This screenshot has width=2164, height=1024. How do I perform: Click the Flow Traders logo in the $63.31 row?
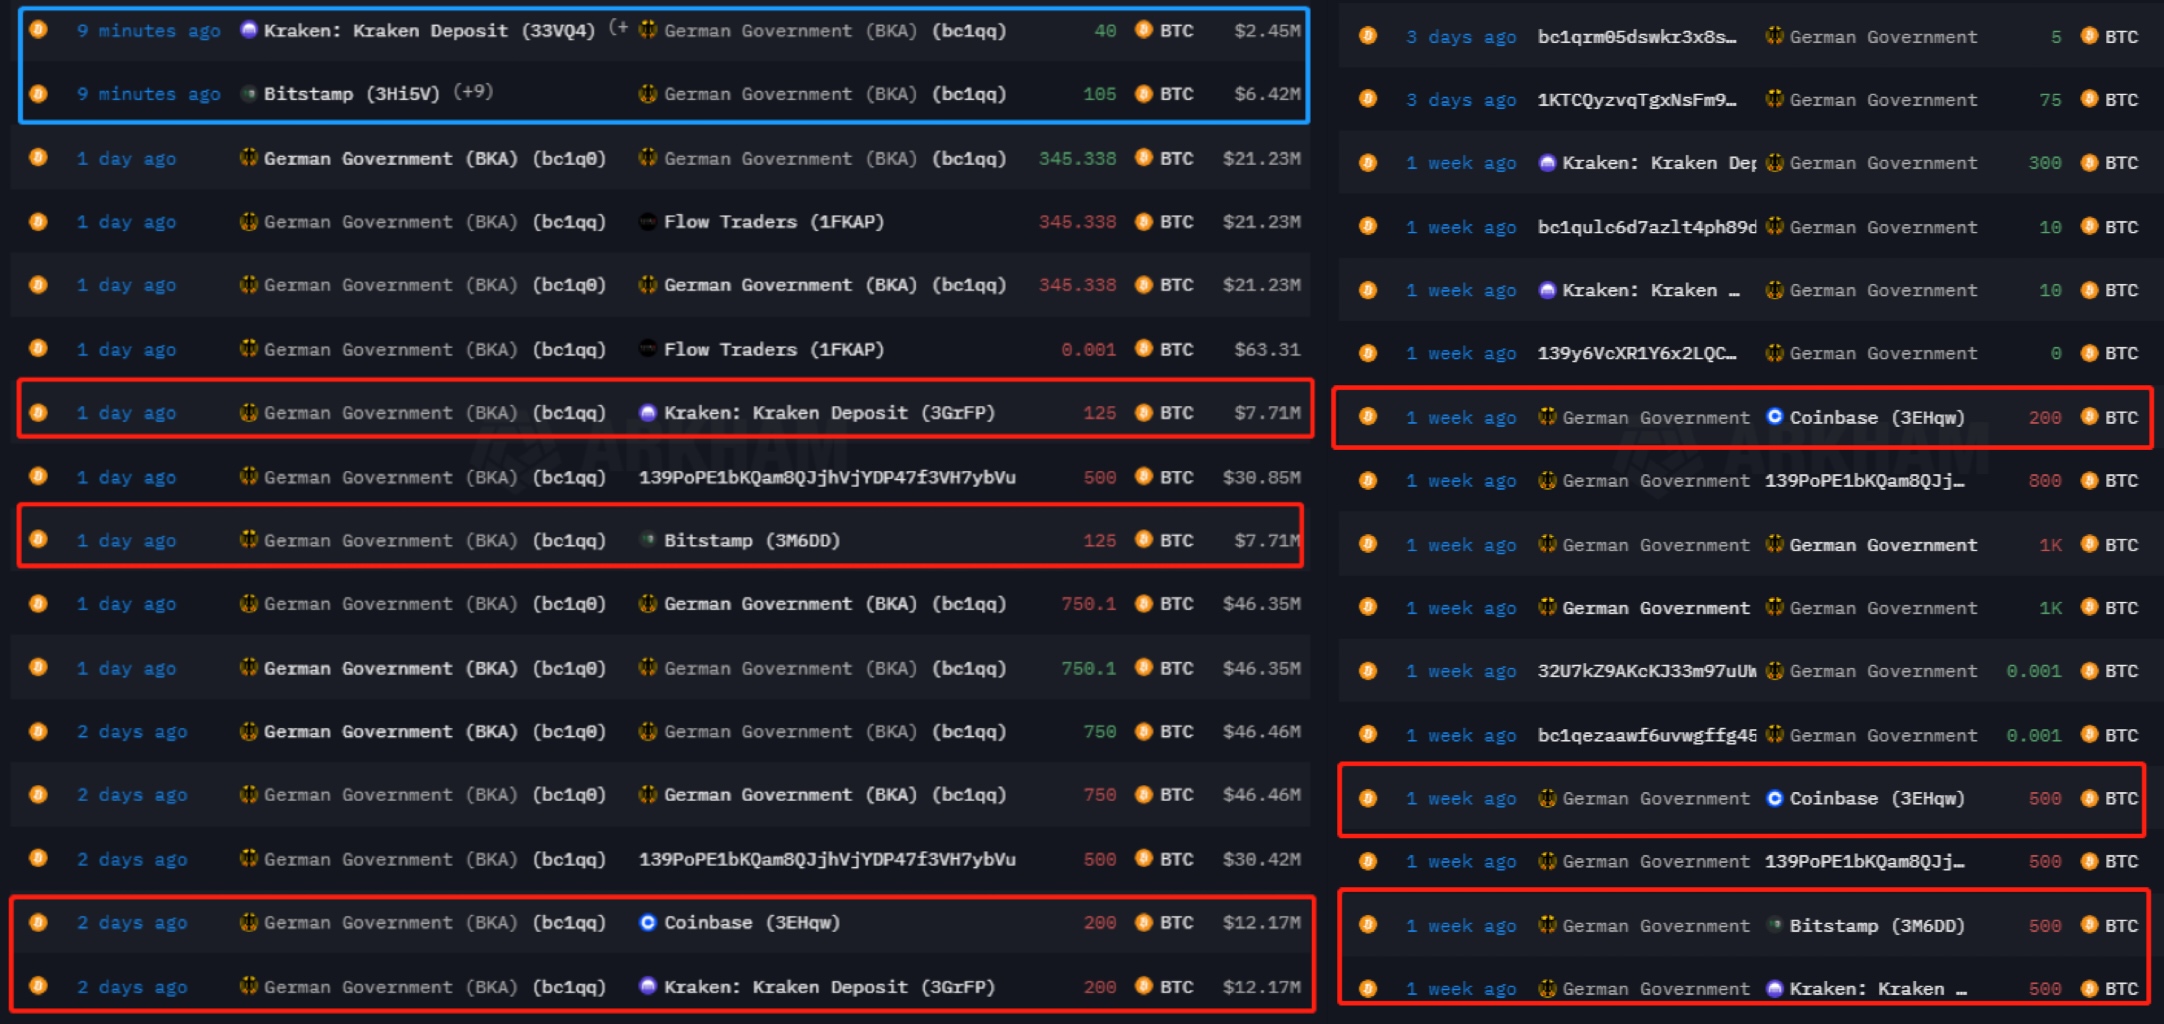pyautogui.click(x=648, y=349)
